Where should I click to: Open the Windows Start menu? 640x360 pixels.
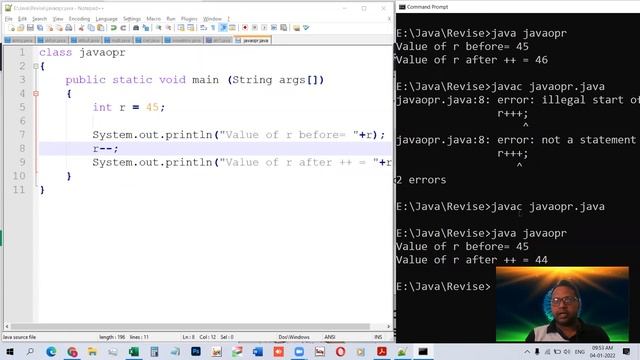(x=9, y=351)
